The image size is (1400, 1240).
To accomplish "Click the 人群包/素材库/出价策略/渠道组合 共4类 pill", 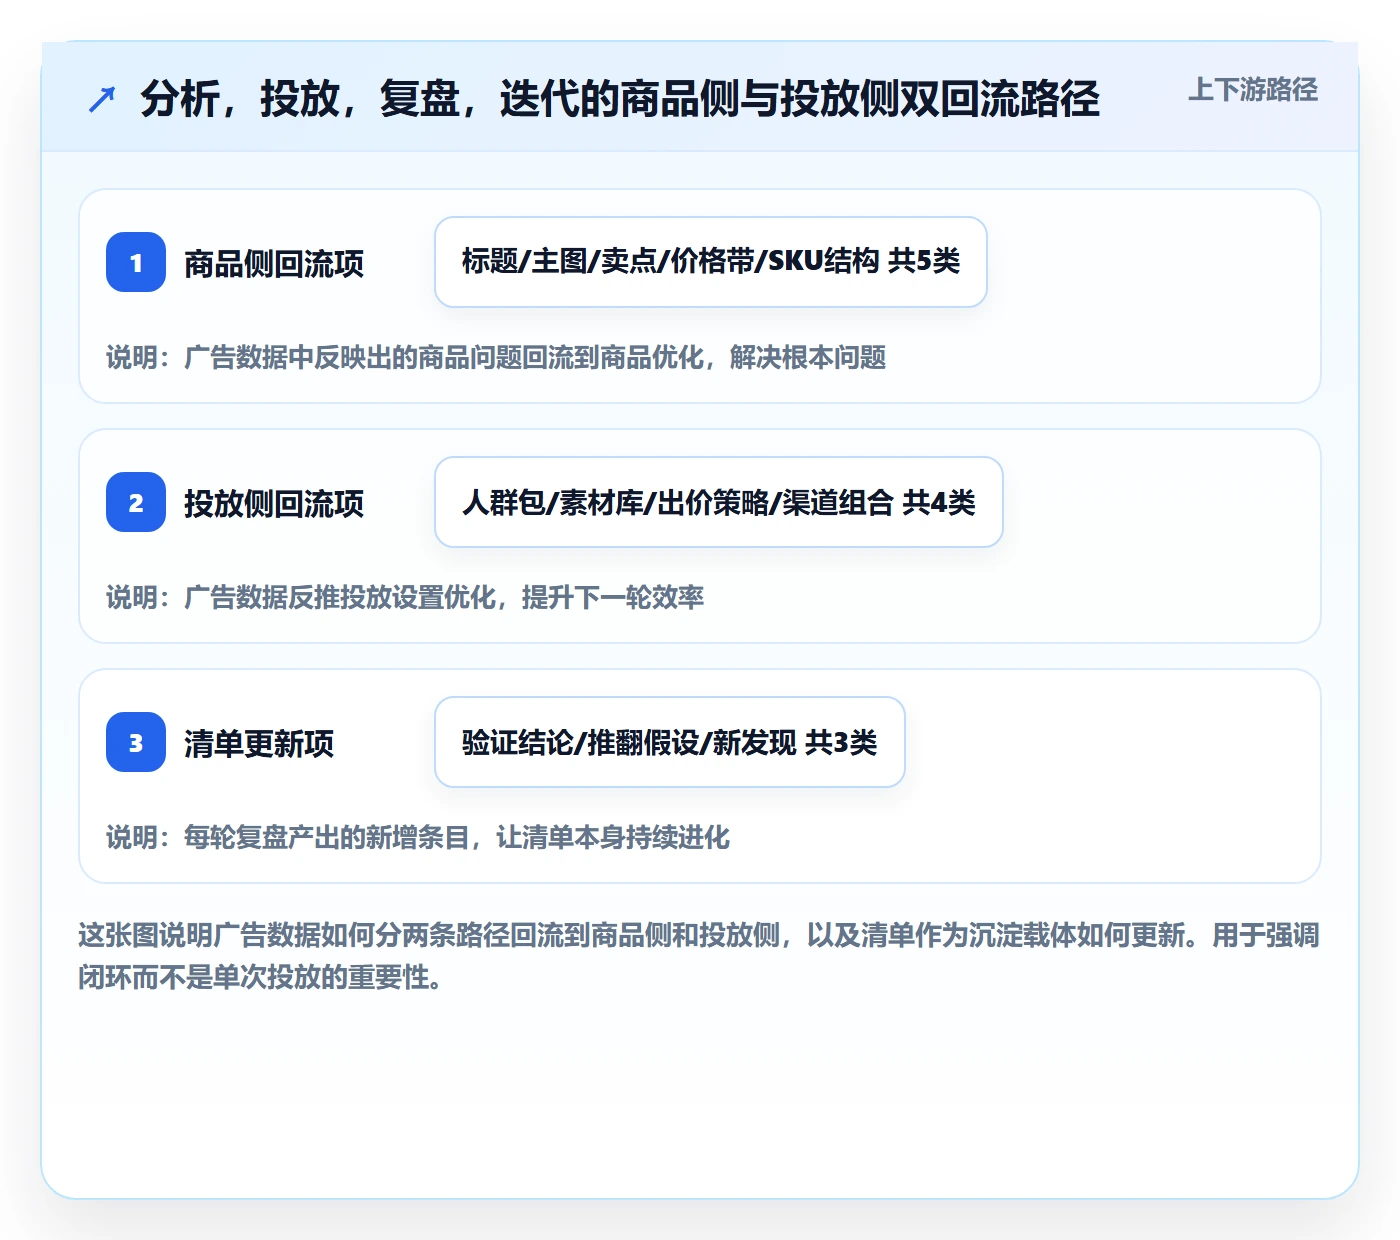I will 719,502.
